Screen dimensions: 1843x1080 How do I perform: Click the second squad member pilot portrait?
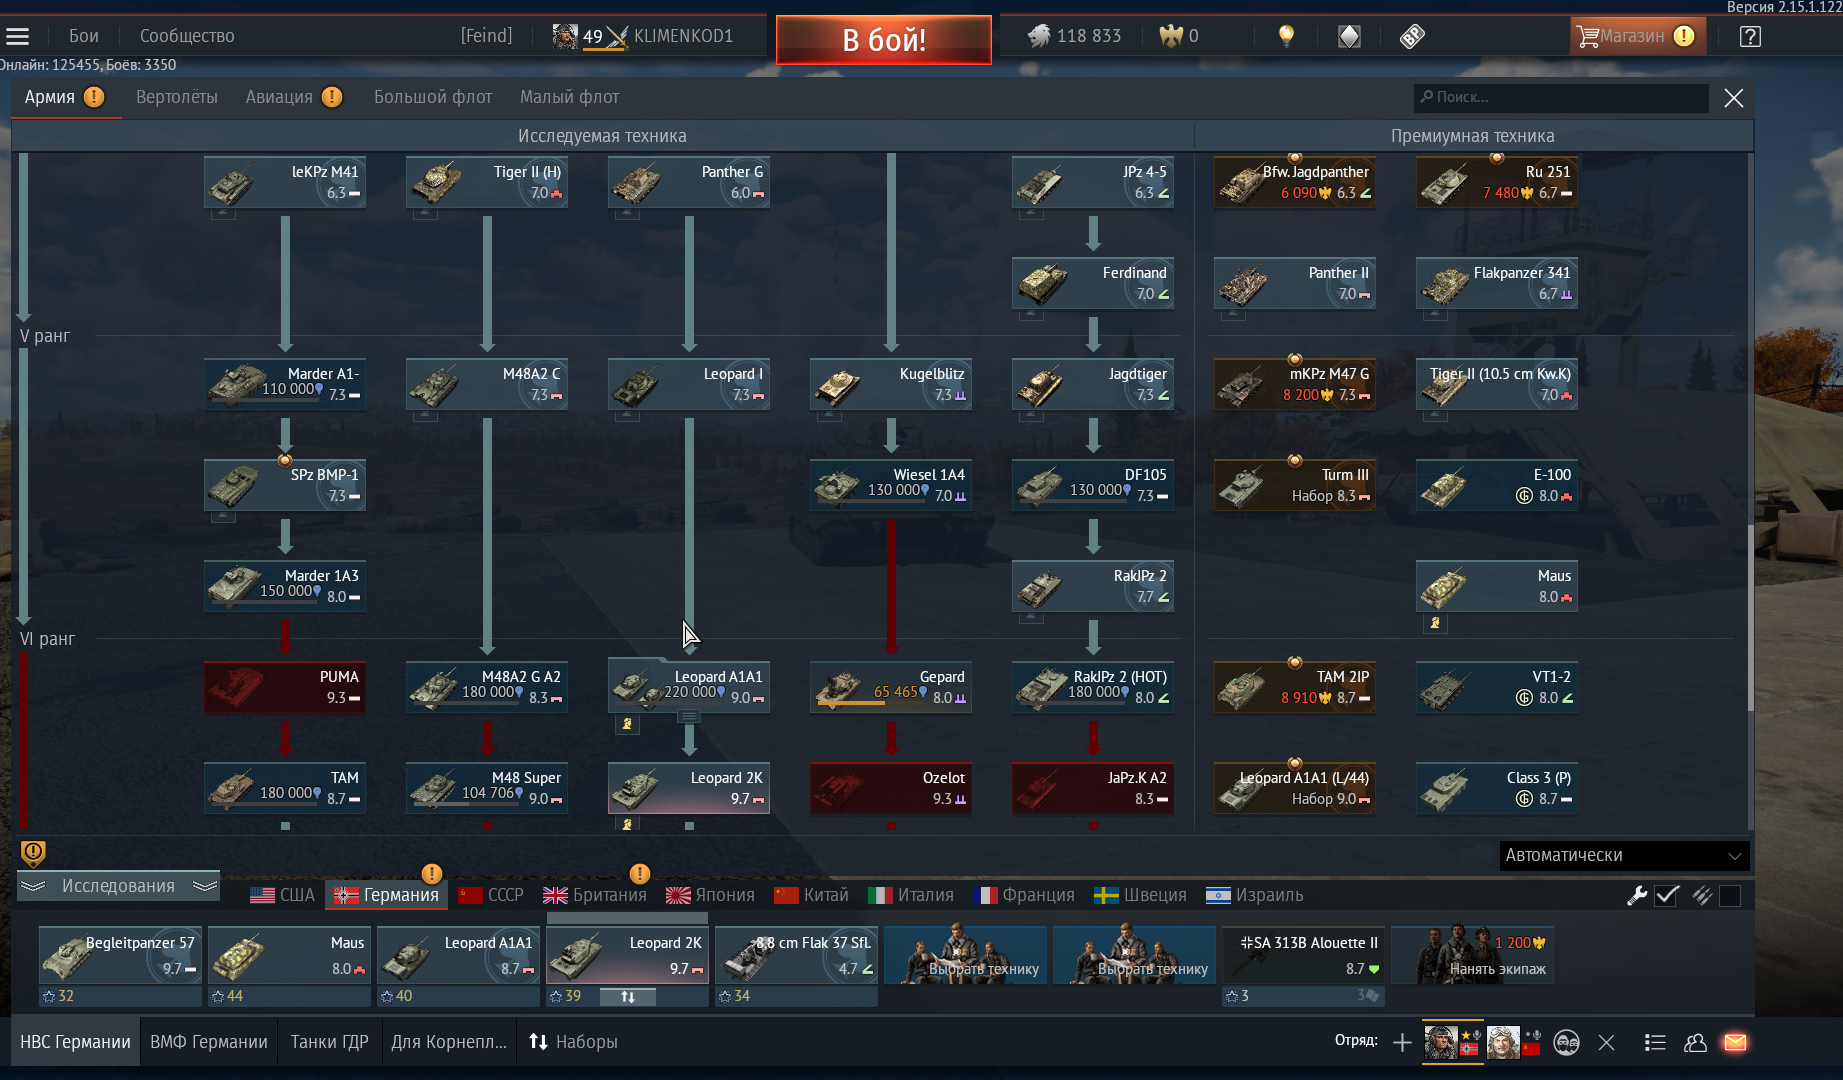pyautogui.click(x=1503, y=1042)
